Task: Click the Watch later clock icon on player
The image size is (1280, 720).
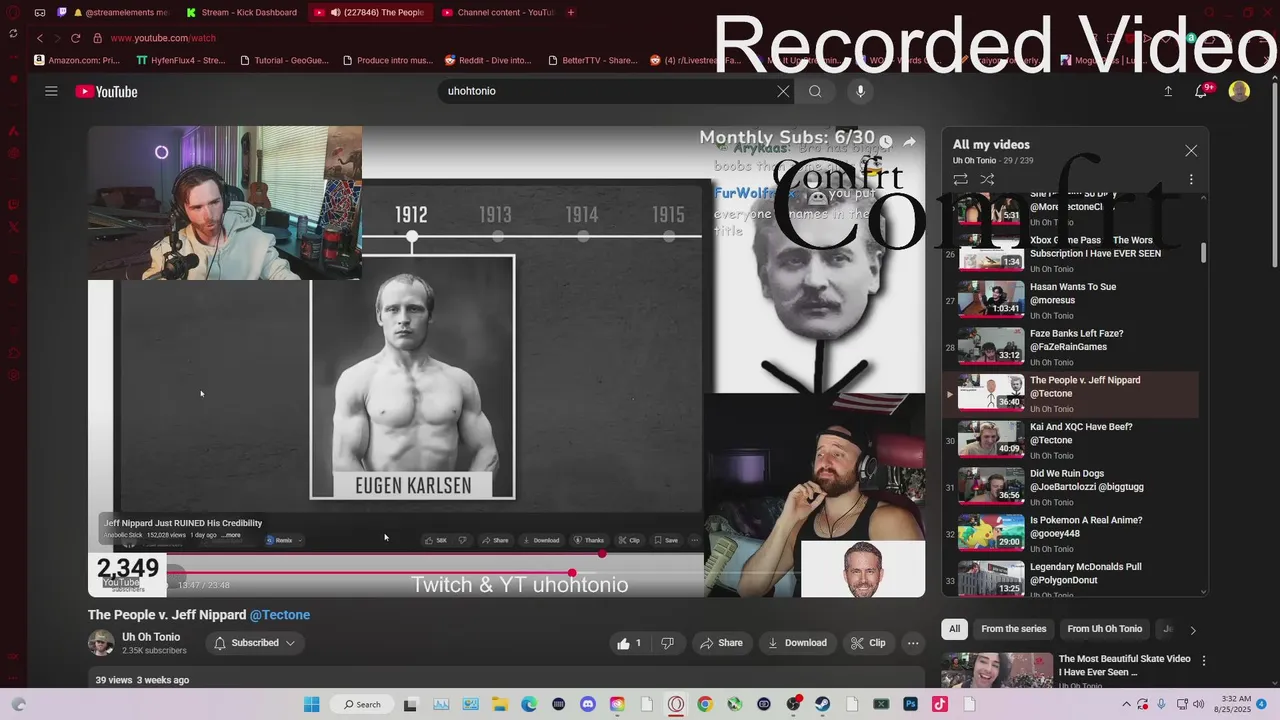Action: tap(885, 142)
